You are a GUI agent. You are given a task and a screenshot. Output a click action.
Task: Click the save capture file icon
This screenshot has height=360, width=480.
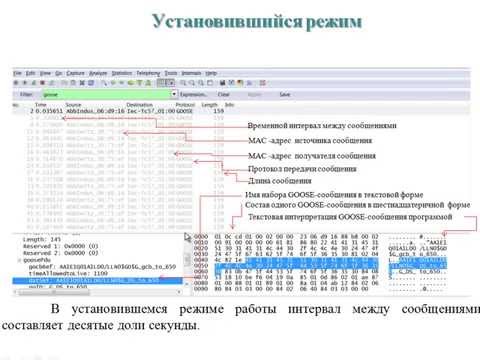point(73,83)
